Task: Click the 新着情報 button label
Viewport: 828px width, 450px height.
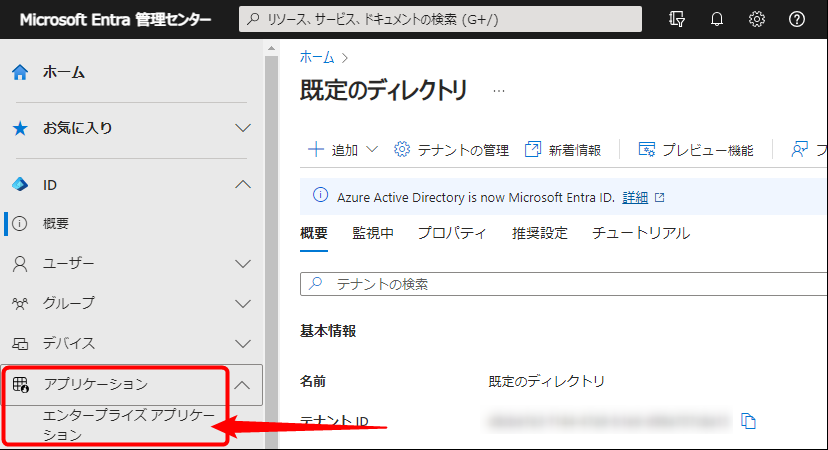Action: pyautogui.click(x=575, y=151)
